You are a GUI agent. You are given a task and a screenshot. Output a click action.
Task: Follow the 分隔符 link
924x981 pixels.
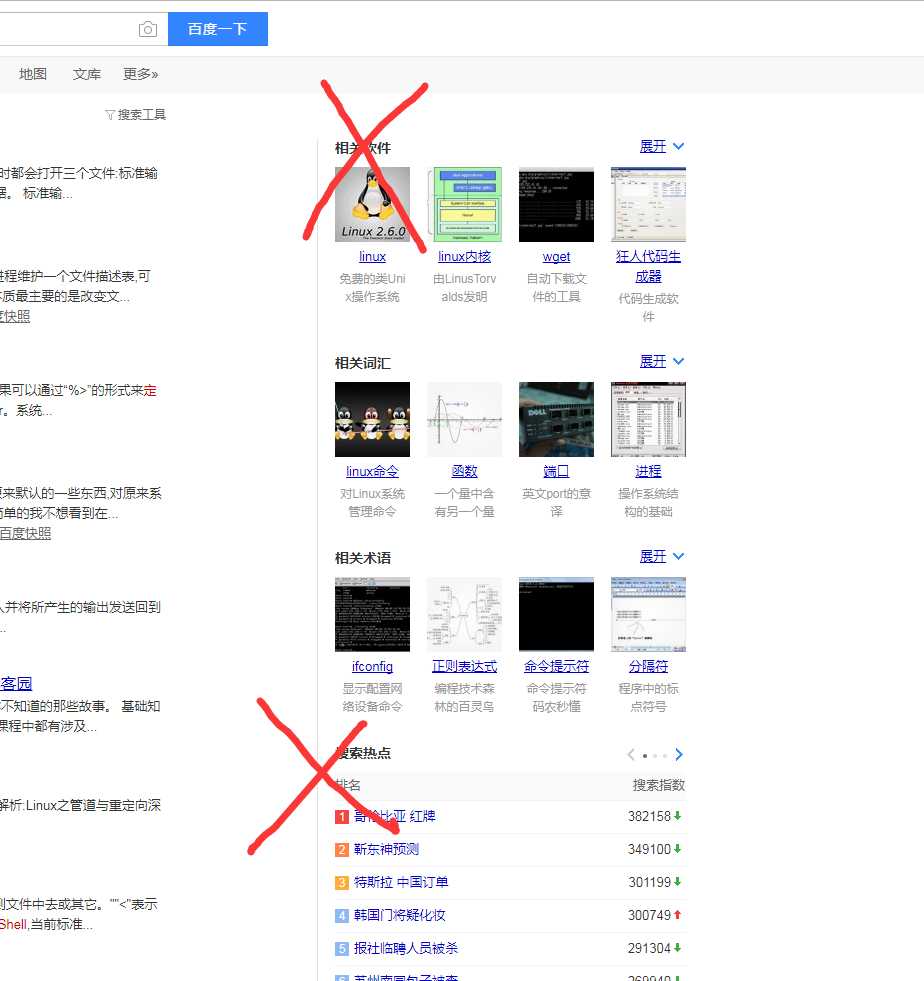[648, 666]
